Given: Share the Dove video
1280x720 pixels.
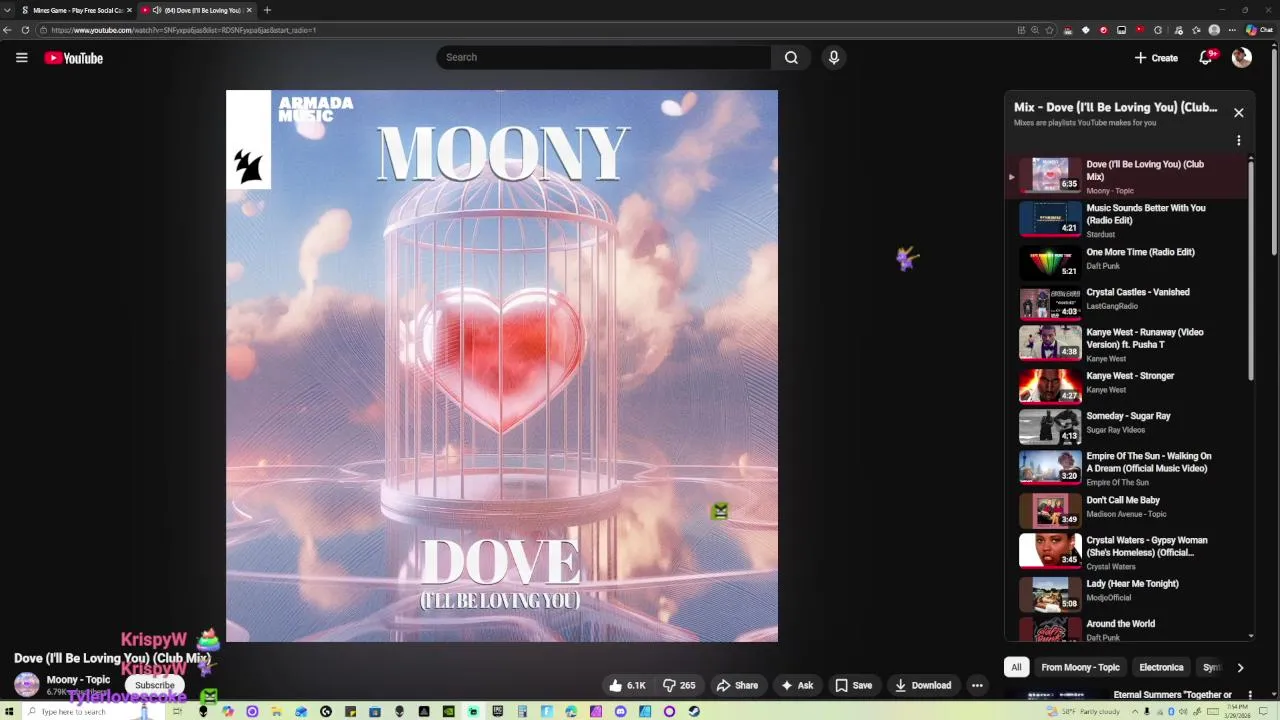Looking at the screenshot, I should 737,685.
